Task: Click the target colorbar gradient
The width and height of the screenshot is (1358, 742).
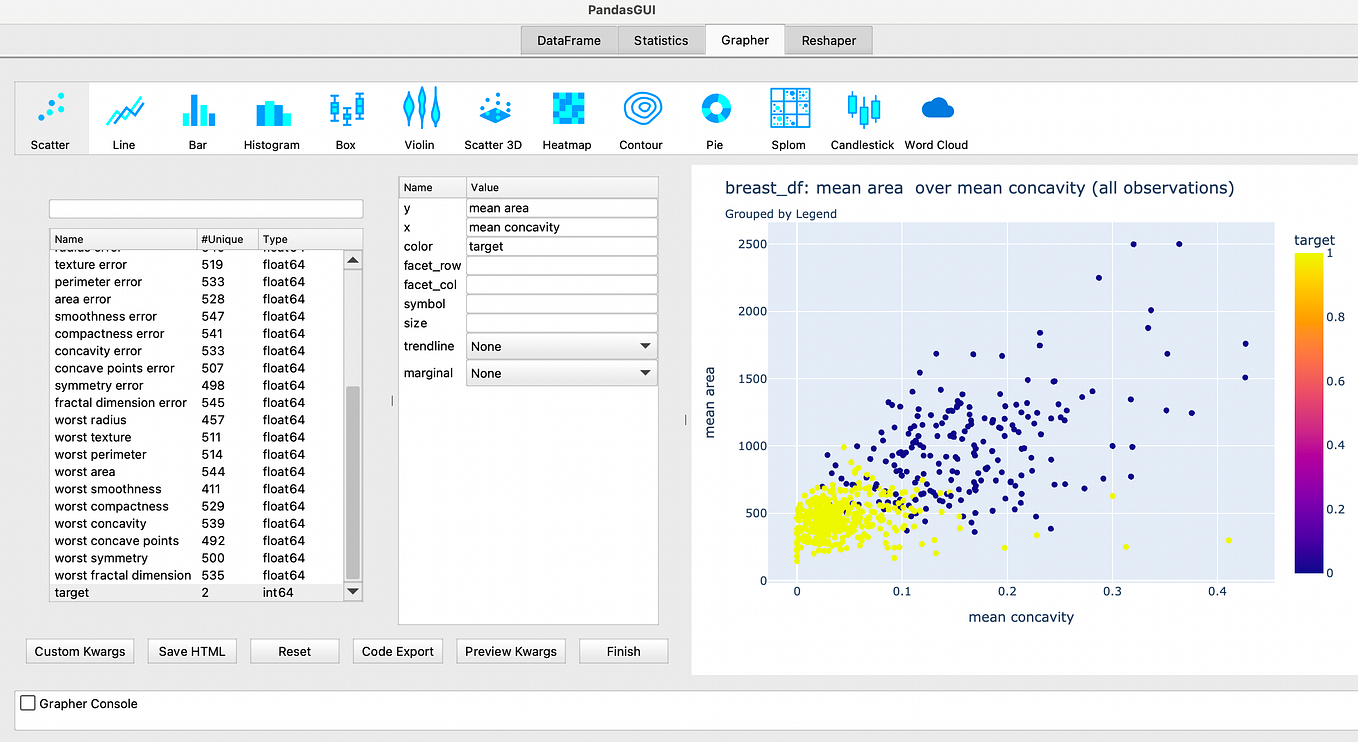Action: click(1309, 410)
